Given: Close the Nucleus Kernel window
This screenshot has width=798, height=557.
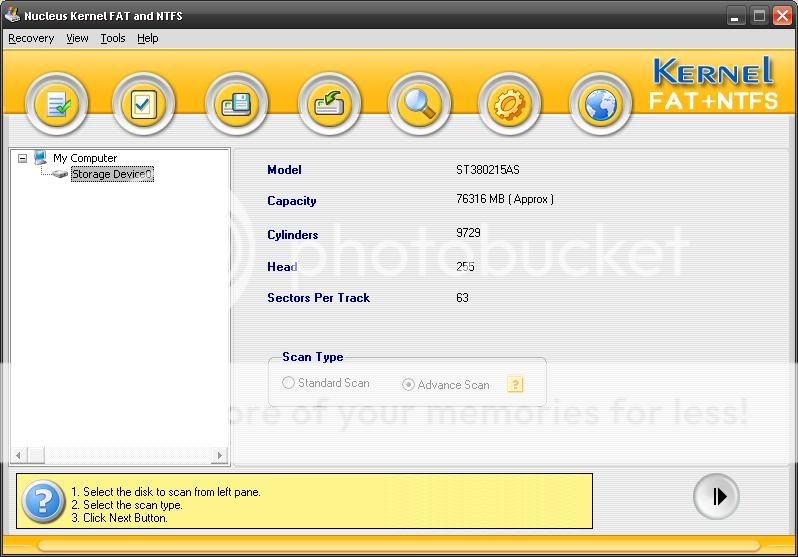Looking at the screenshot, I should pyautogui.click(x=782, y=16).
